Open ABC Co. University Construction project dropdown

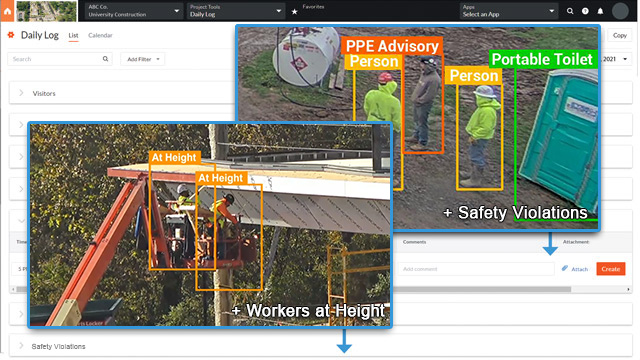pyautogui.click(x=134, y=11)
